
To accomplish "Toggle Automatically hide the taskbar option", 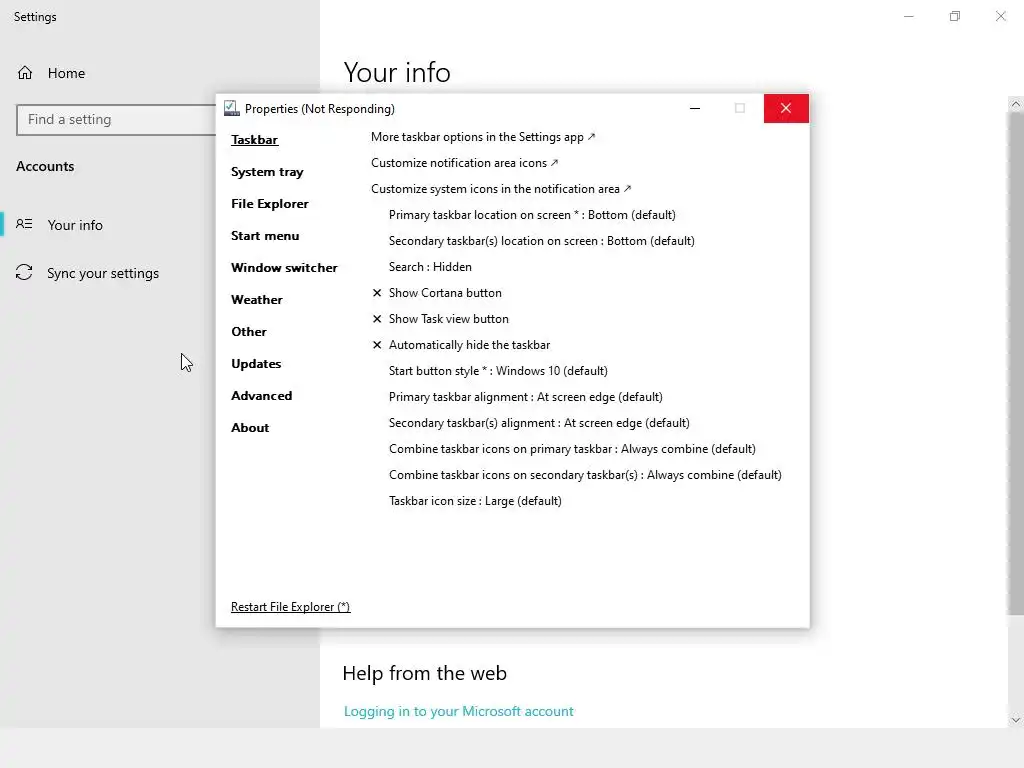I will (x=461, y=345).
